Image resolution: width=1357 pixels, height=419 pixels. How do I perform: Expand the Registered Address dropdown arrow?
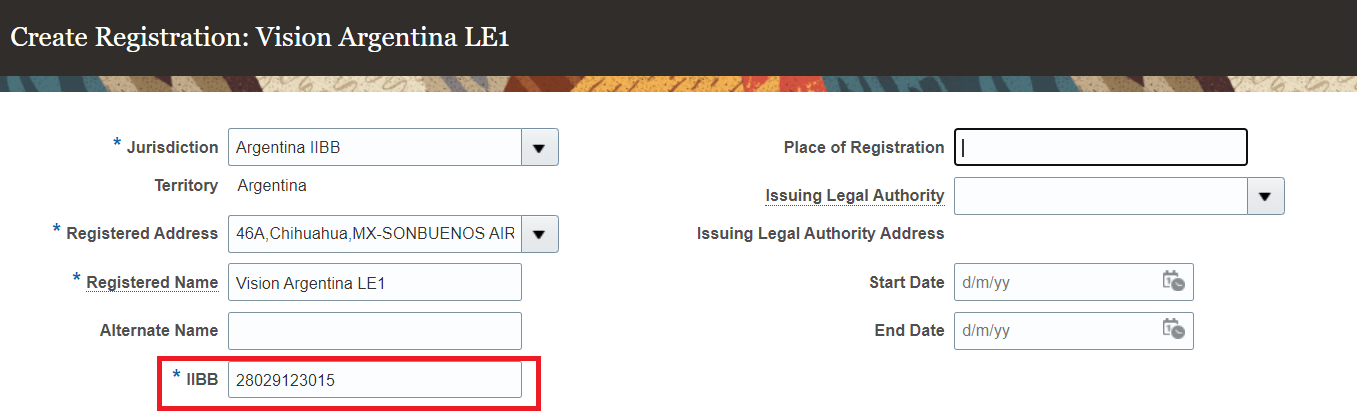point(539,234)
